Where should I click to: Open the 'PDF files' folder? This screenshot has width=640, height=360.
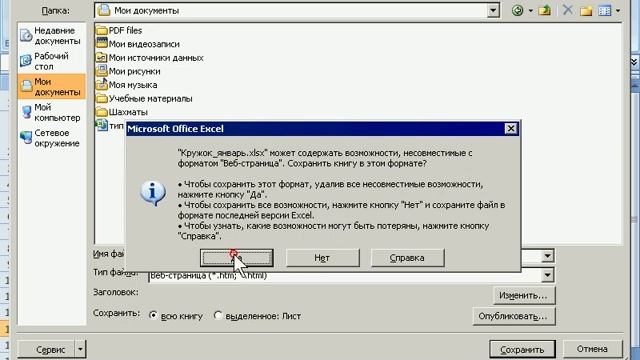119,30
